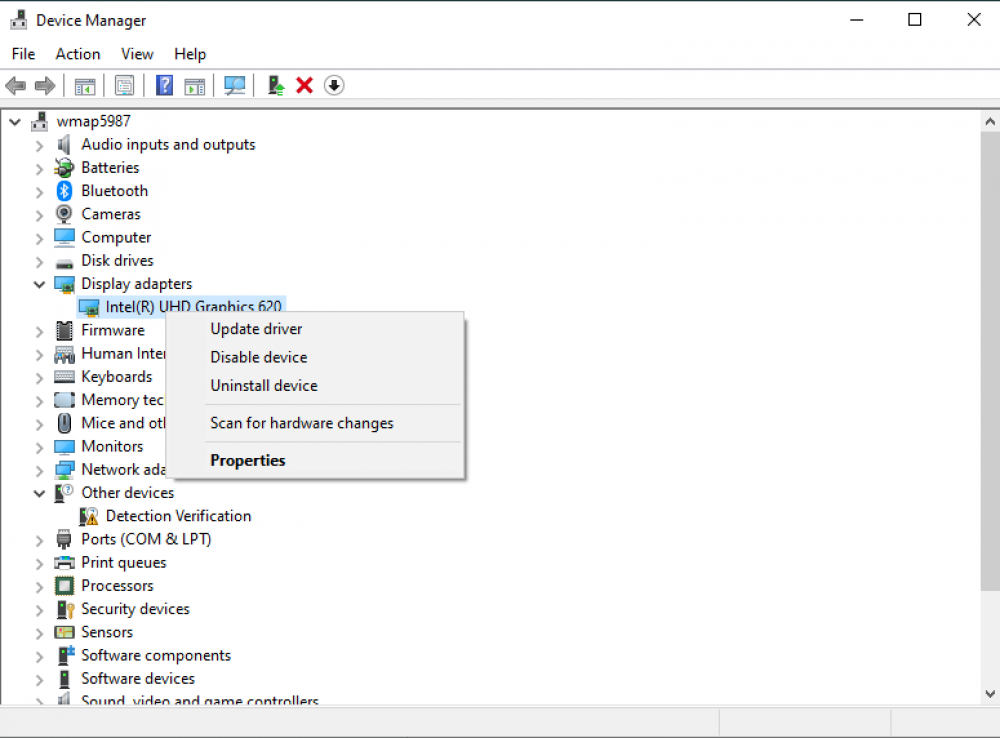
Task: Select the Software components icon
Action: (66, 655)
